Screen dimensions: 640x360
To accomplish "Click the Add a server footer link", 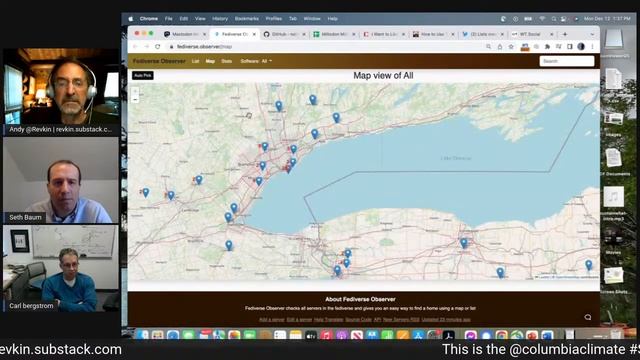I will [x=271, y=320].
